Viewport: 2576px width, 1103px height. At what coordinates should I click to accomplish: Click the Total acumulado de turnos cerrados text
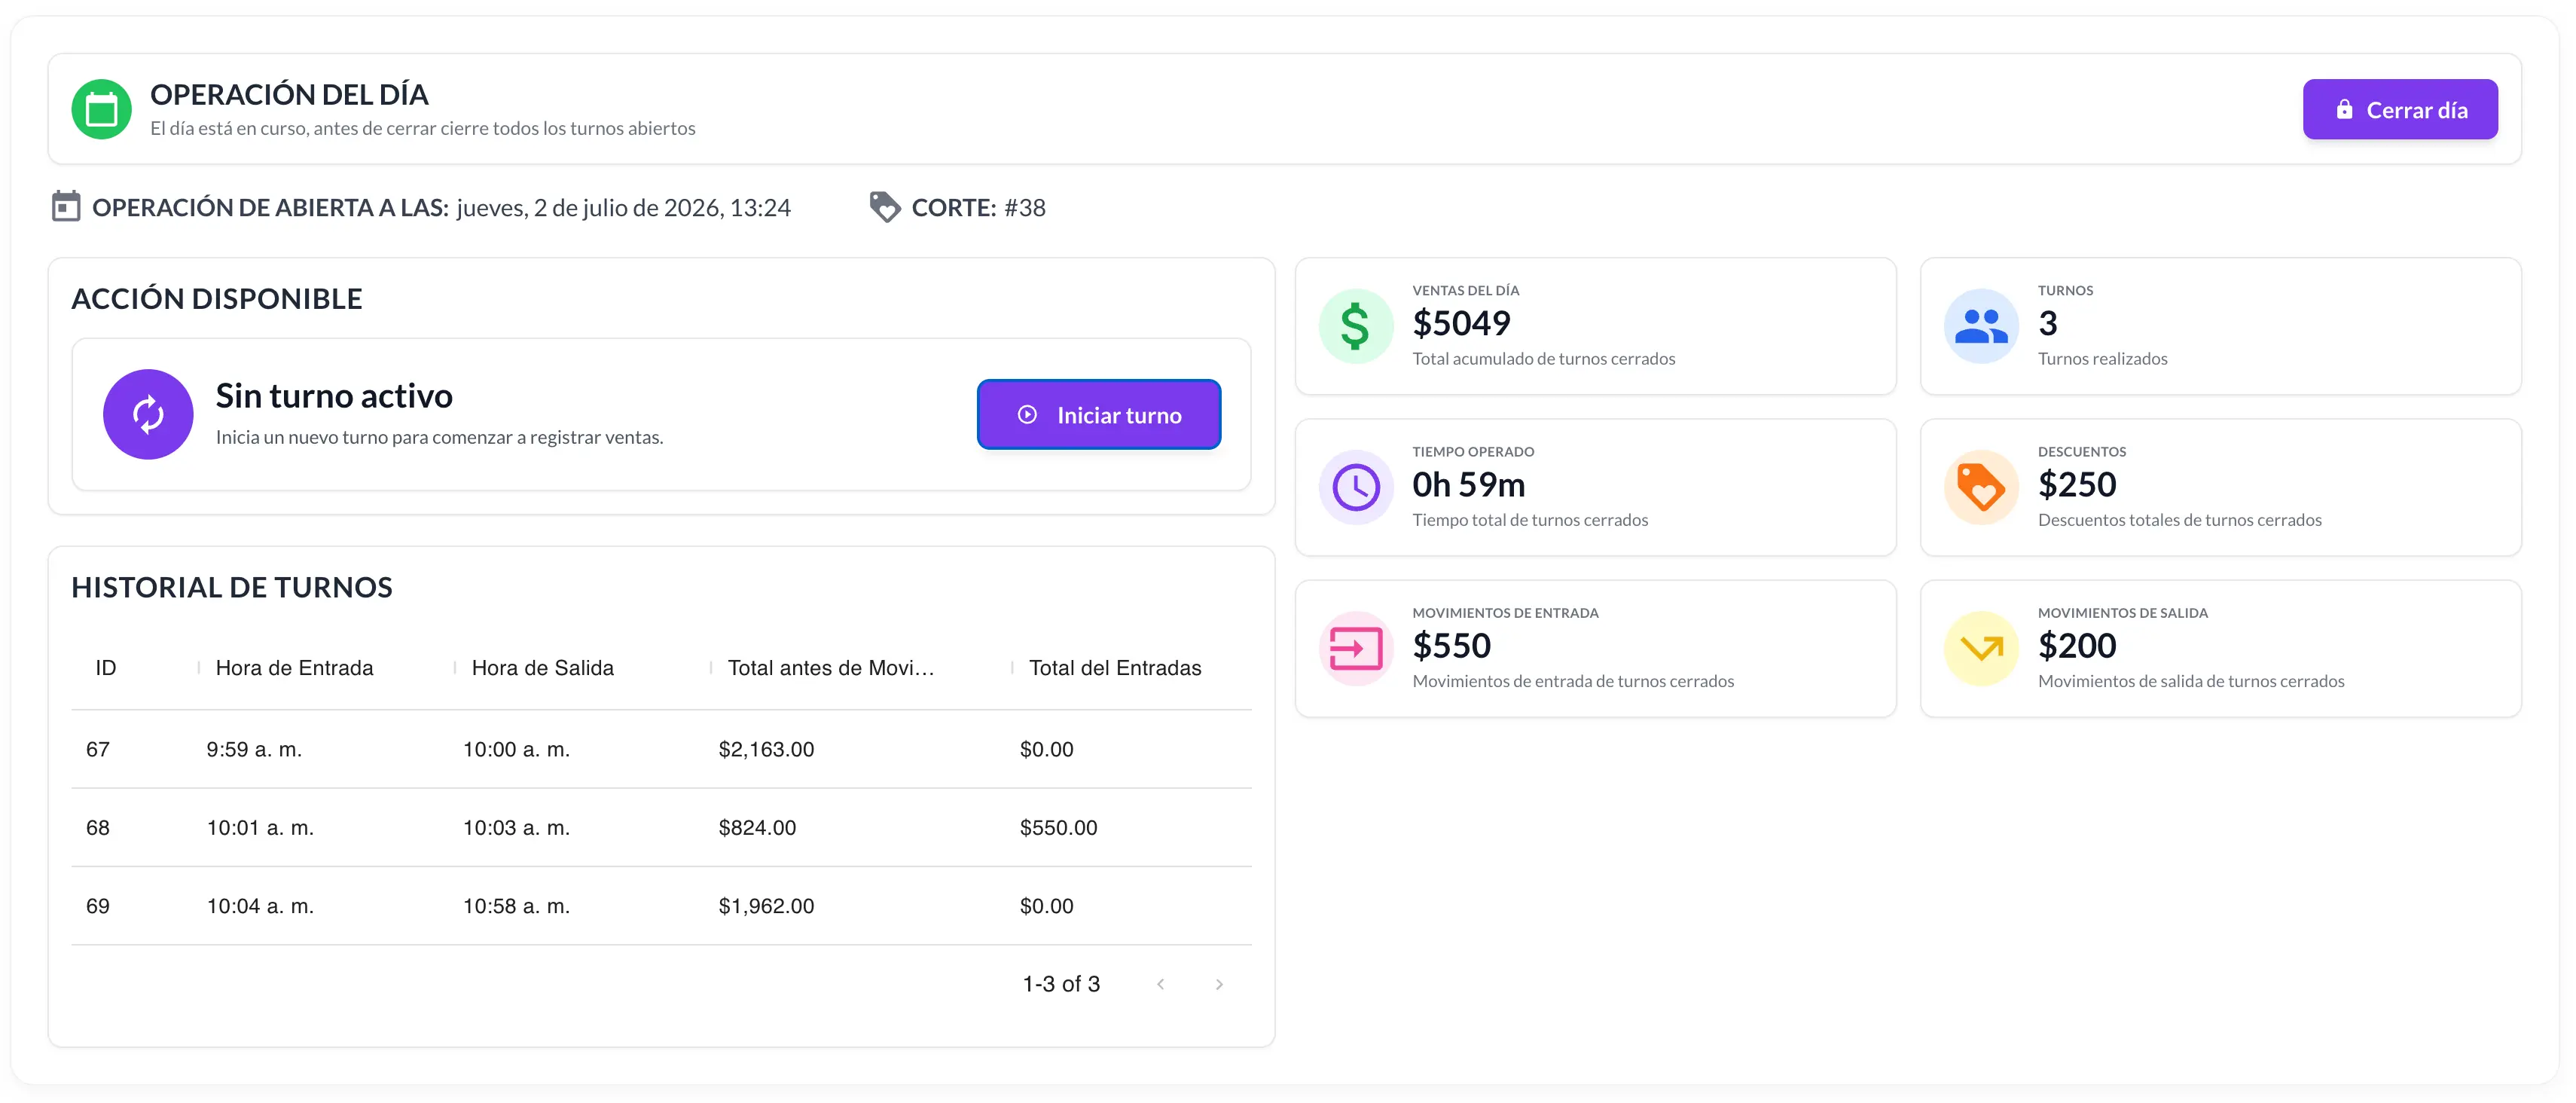(1543, 358)
